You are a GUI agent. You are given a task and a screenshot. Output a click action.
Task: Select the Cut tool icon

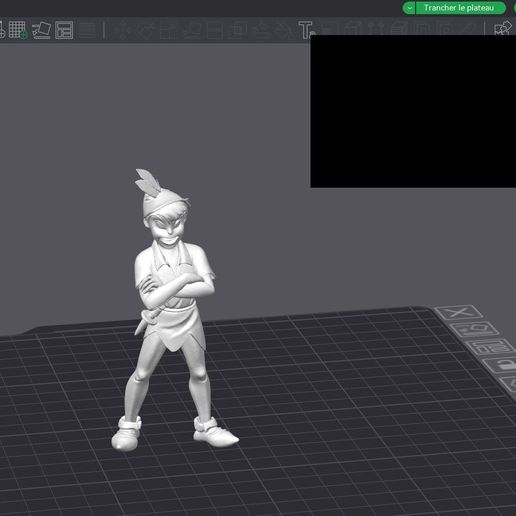pos(214,30)
